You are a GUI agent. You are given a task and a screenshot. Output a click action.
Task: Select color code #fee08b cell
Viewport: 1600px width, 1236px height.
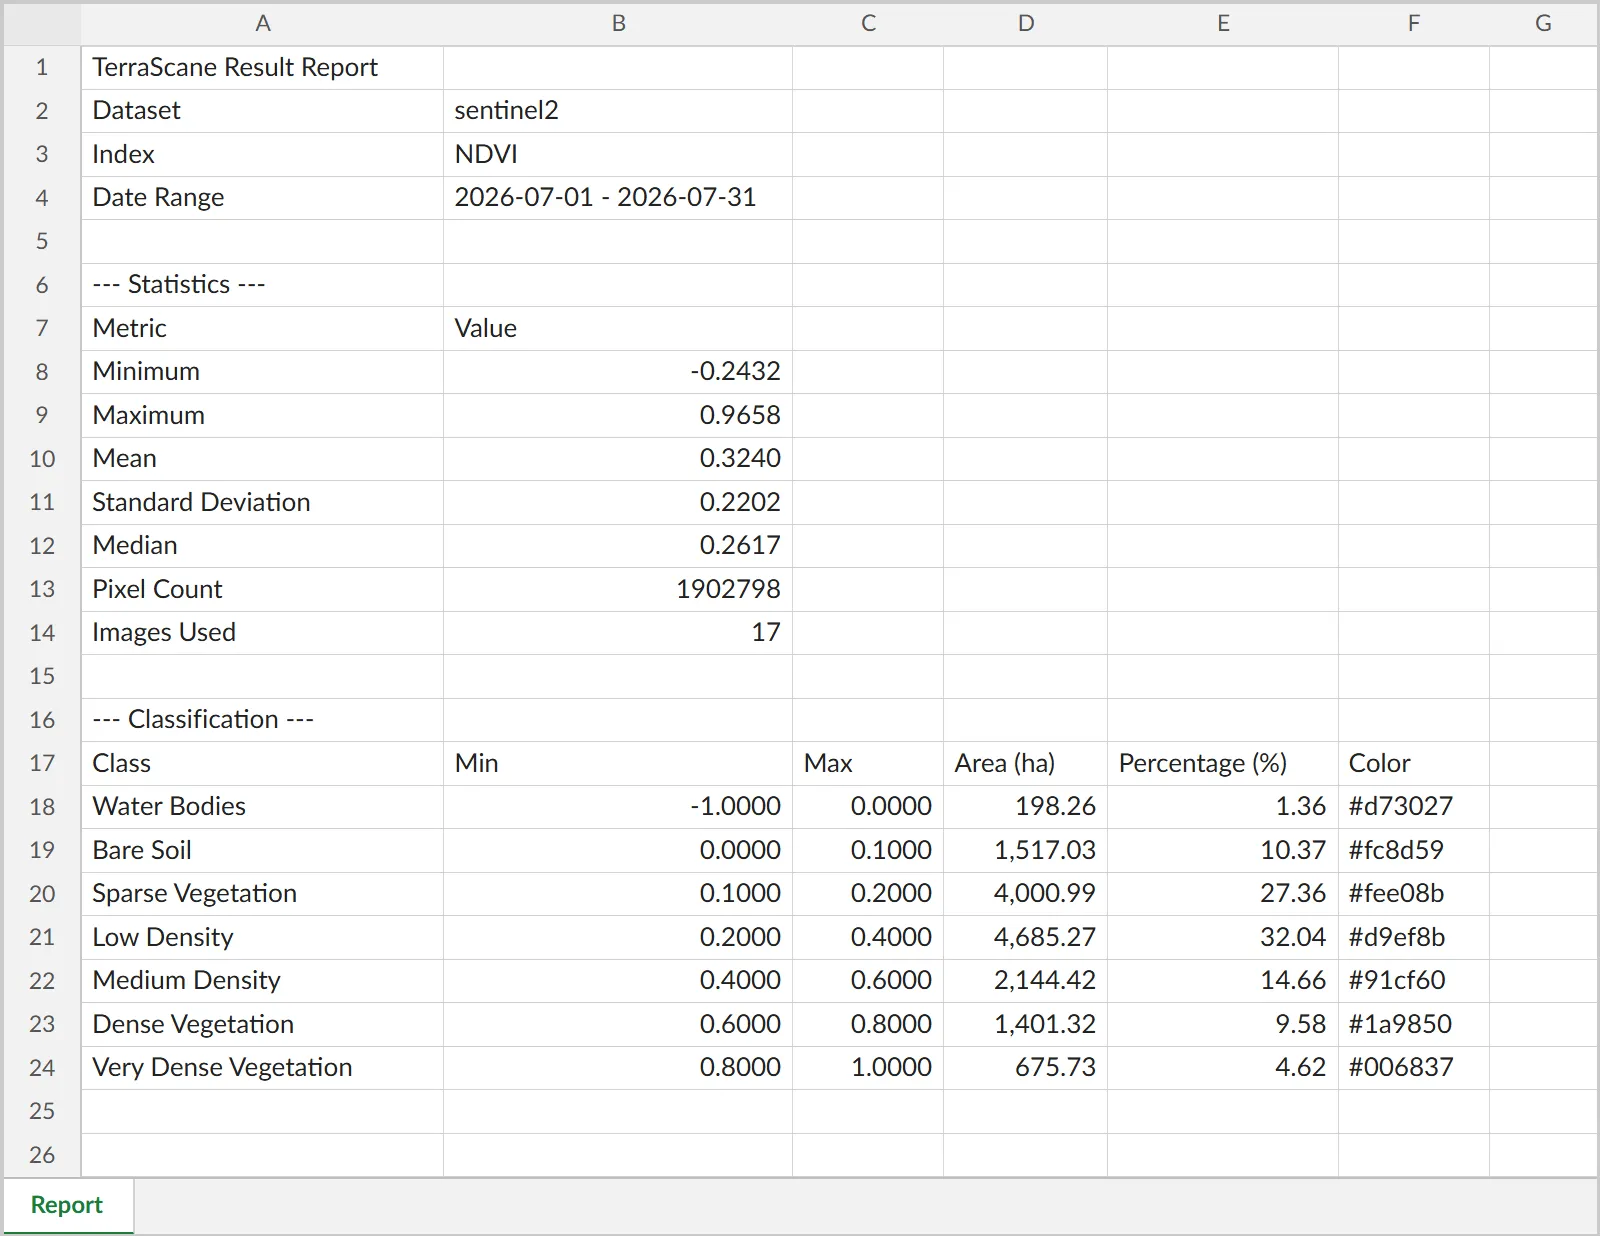pos(1413,894)
